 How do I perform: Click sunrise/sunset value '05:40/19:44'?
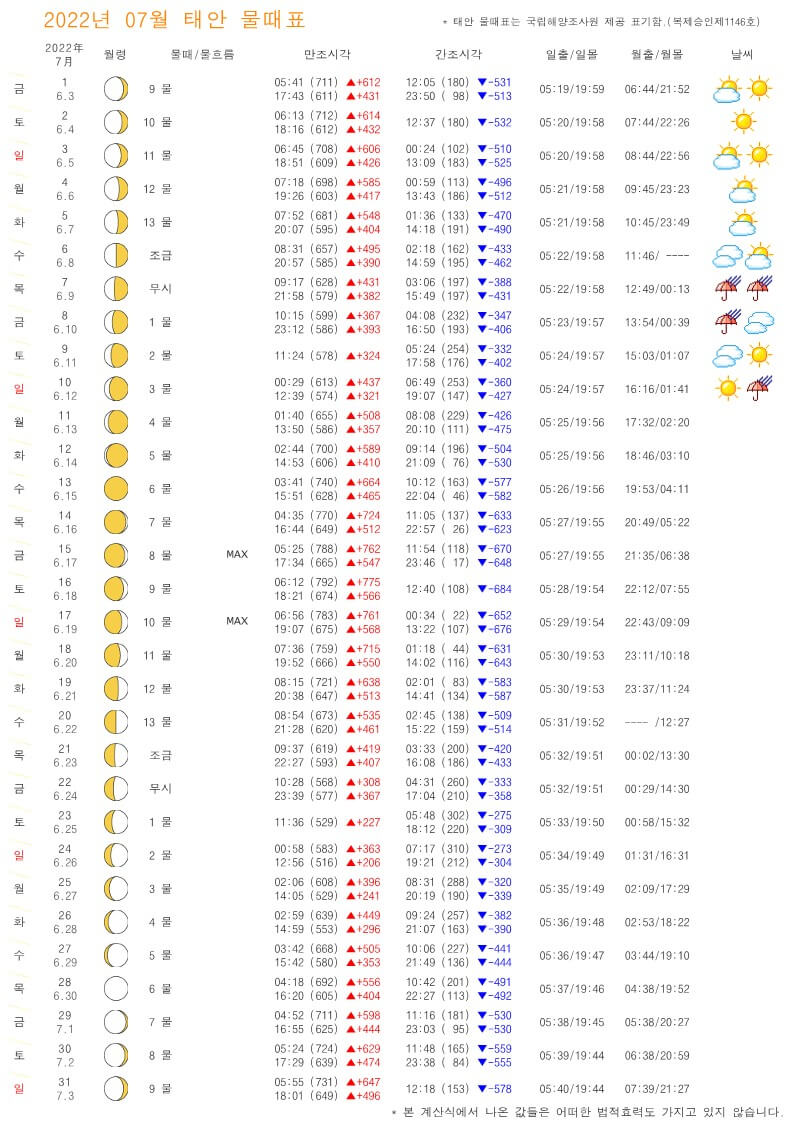(x=571, y=1089)
